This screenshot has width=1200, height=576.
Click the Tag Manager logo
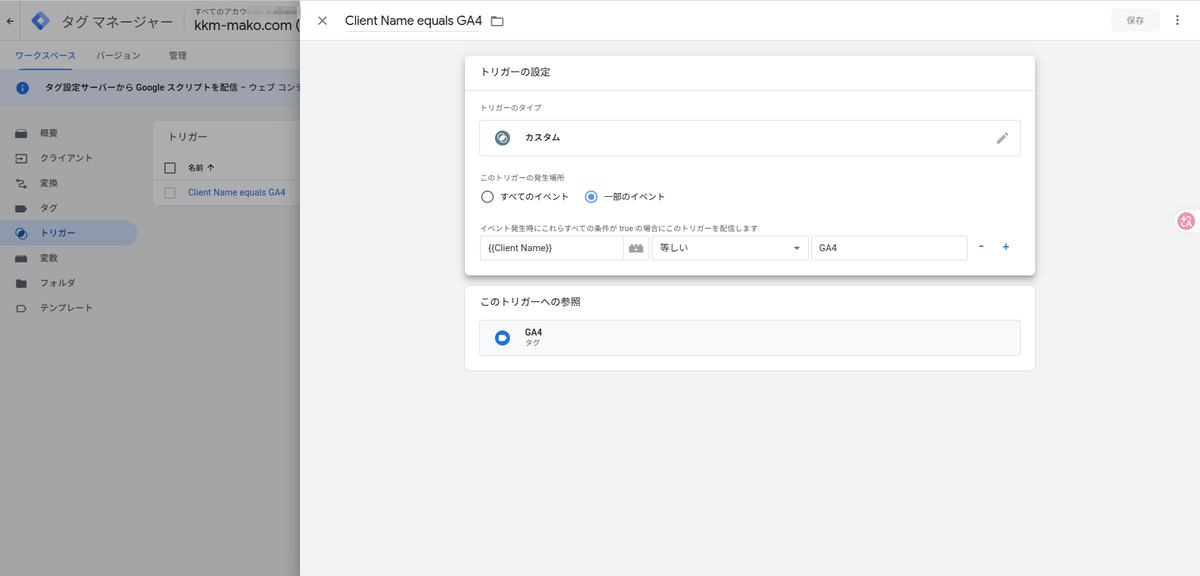[x=41, y=21]
